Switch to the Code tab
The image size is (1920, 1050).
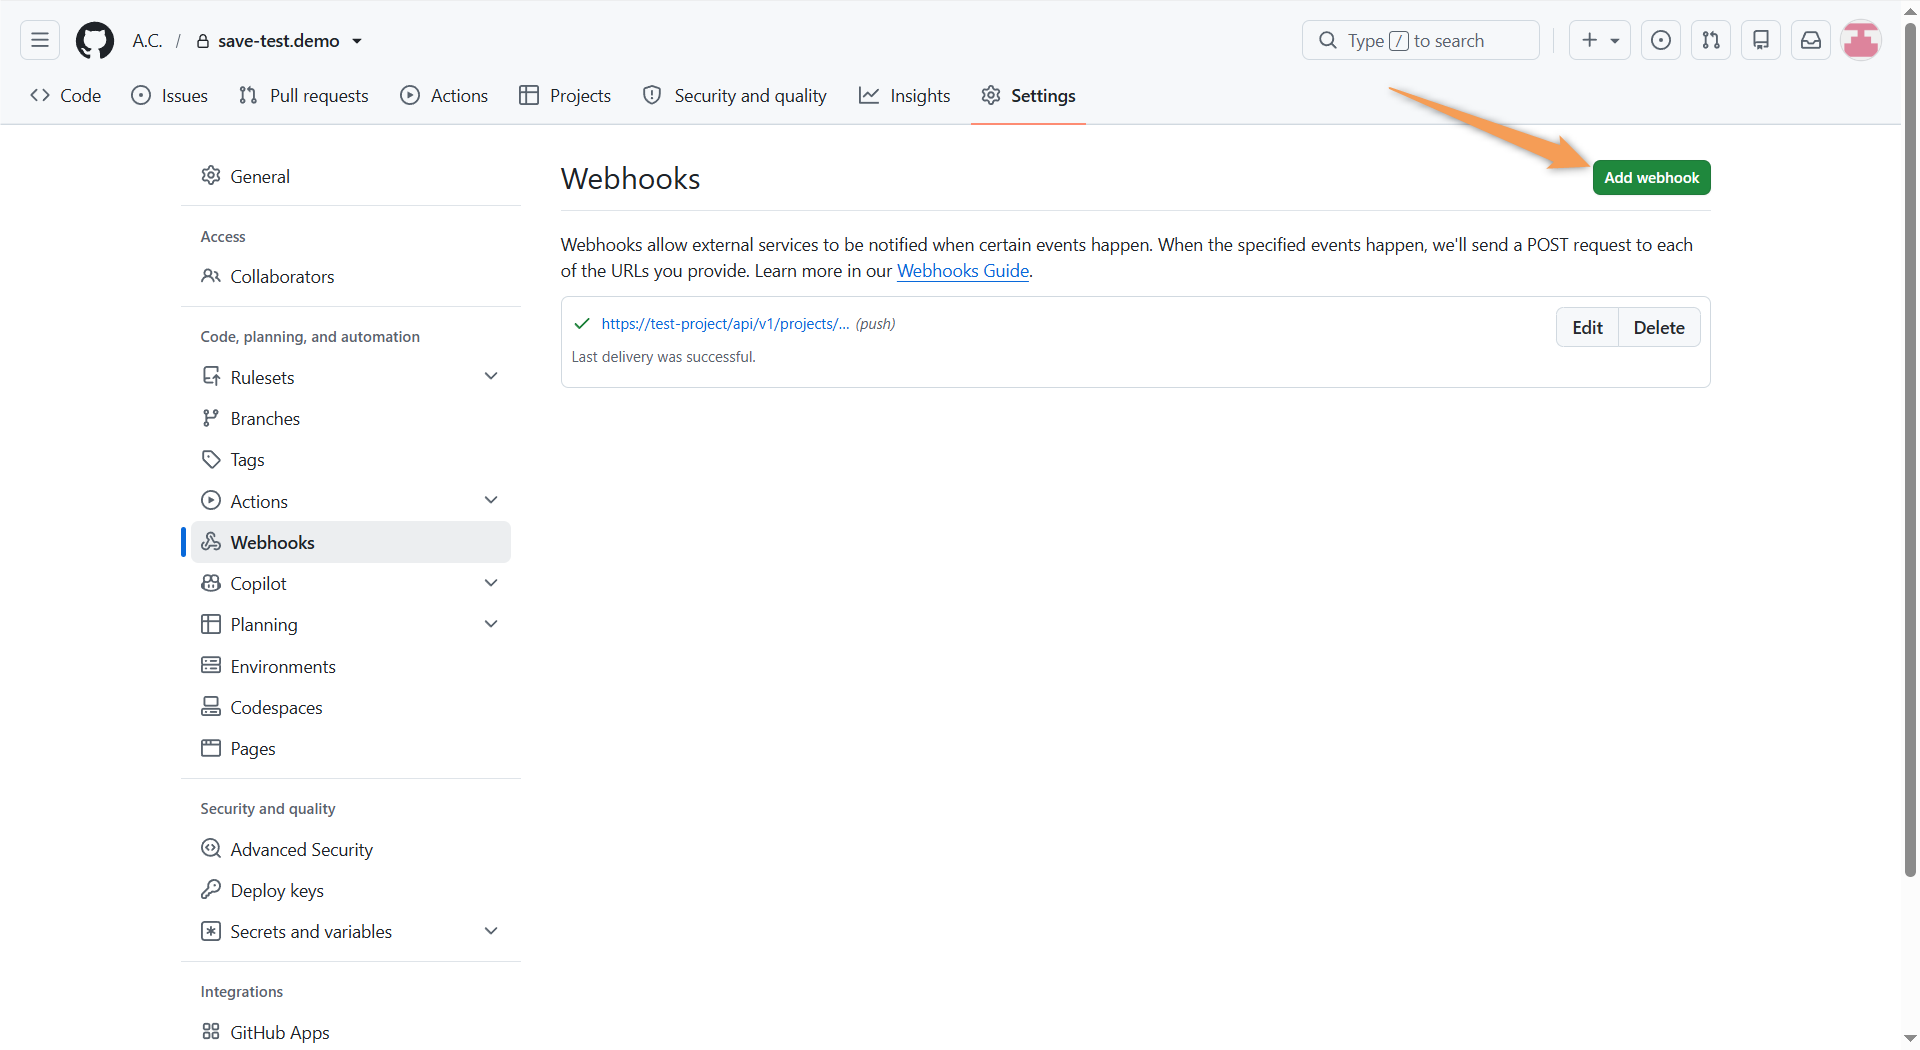coord(66,95)
